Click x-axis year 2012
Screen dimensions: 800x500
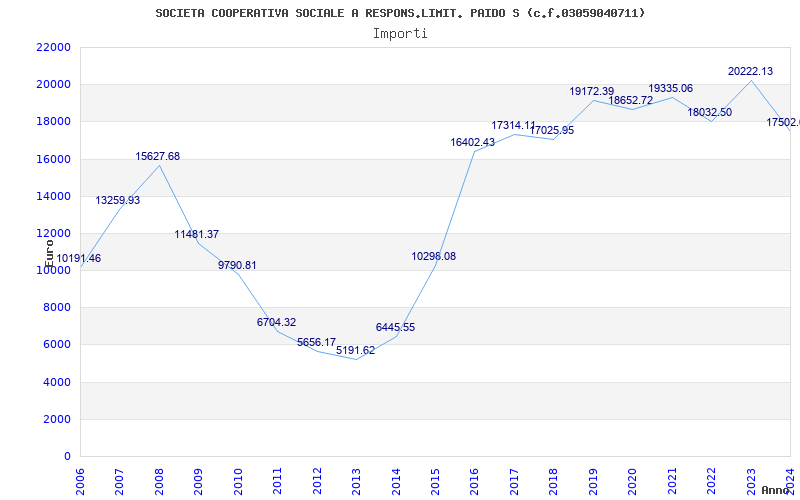click(x=317, y=482)
